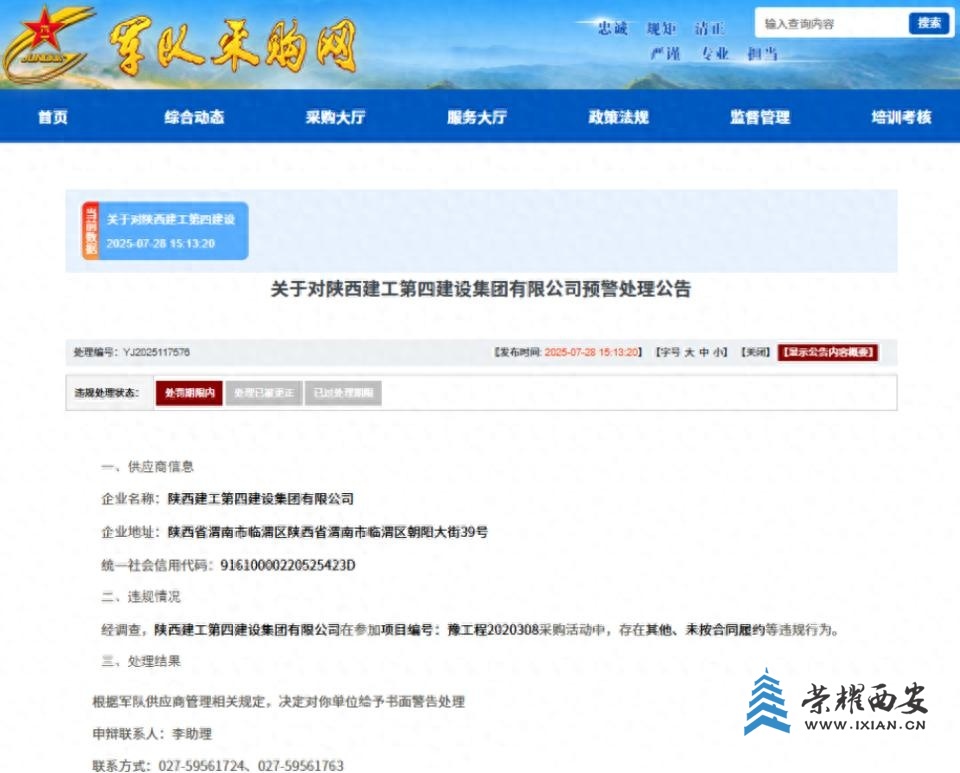960x773 pixels.
Task: Click the 关闭 close link
Action: [x=755, y=352]
